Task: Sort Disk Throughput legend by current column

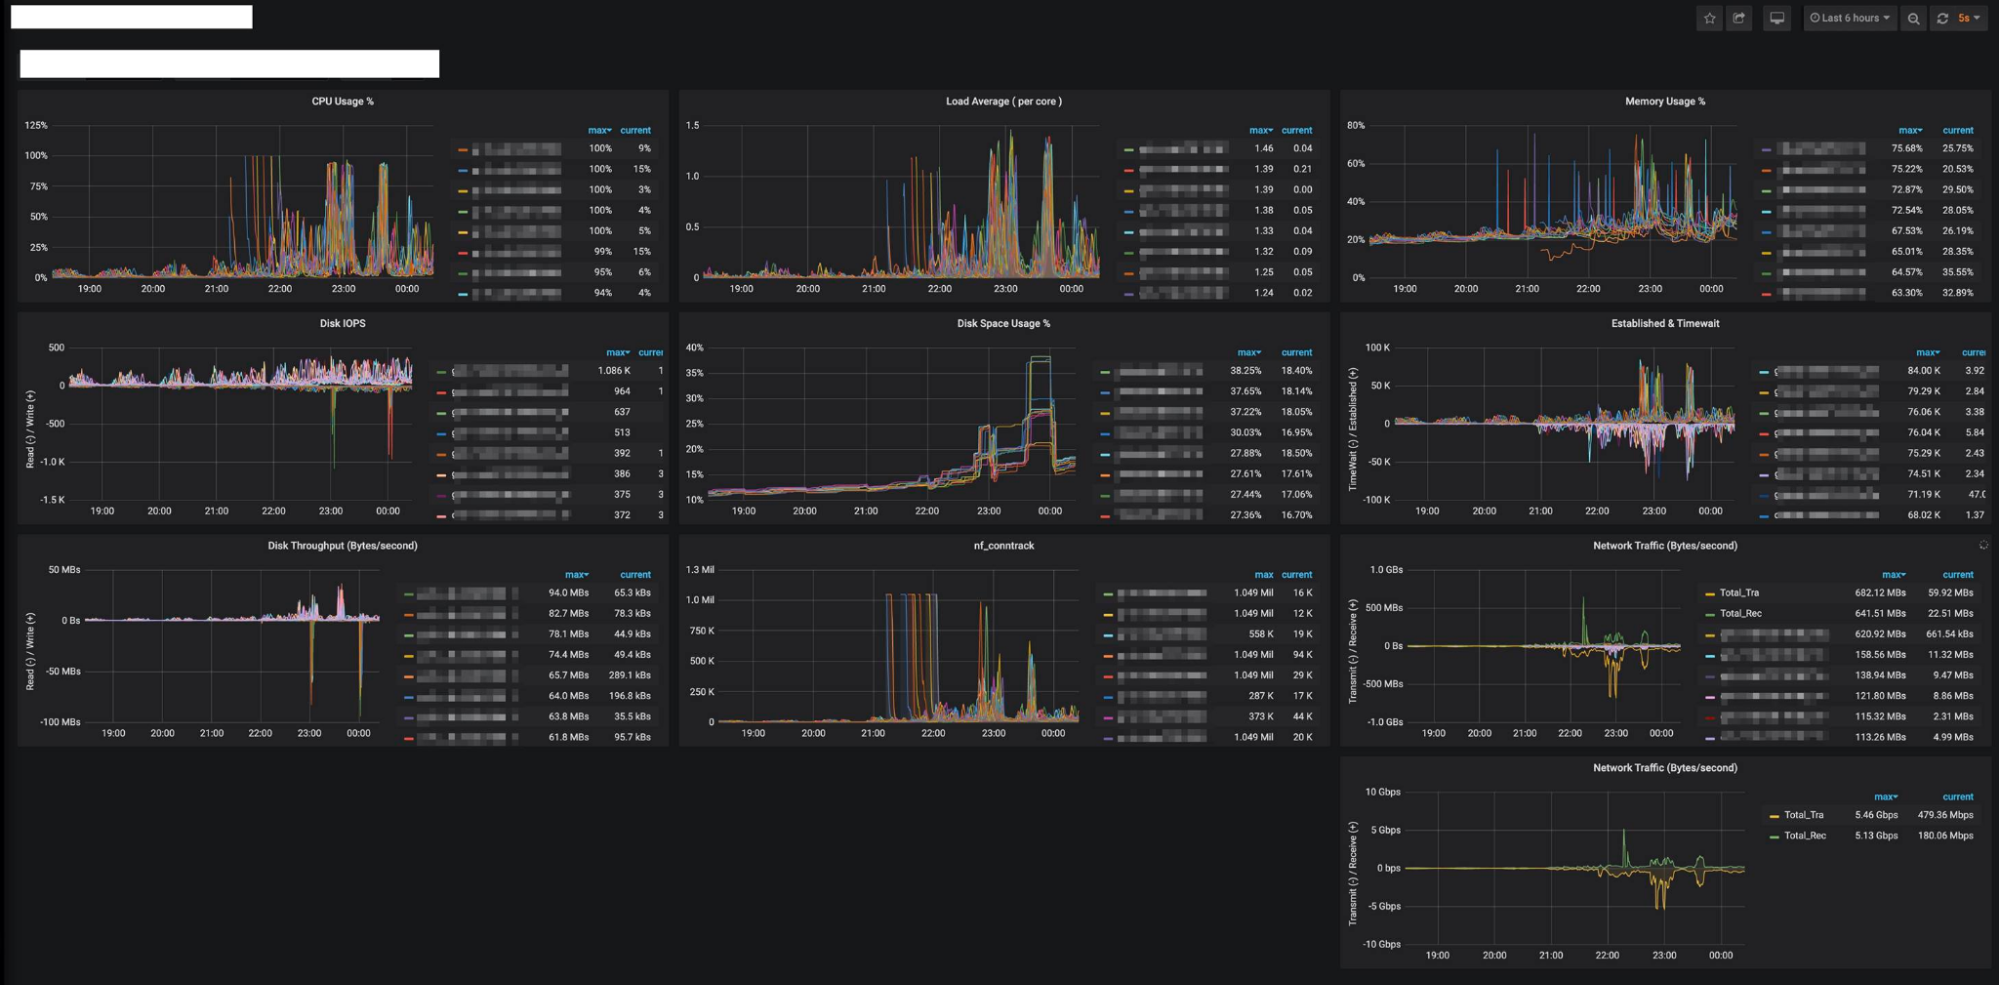Action: 635,575
